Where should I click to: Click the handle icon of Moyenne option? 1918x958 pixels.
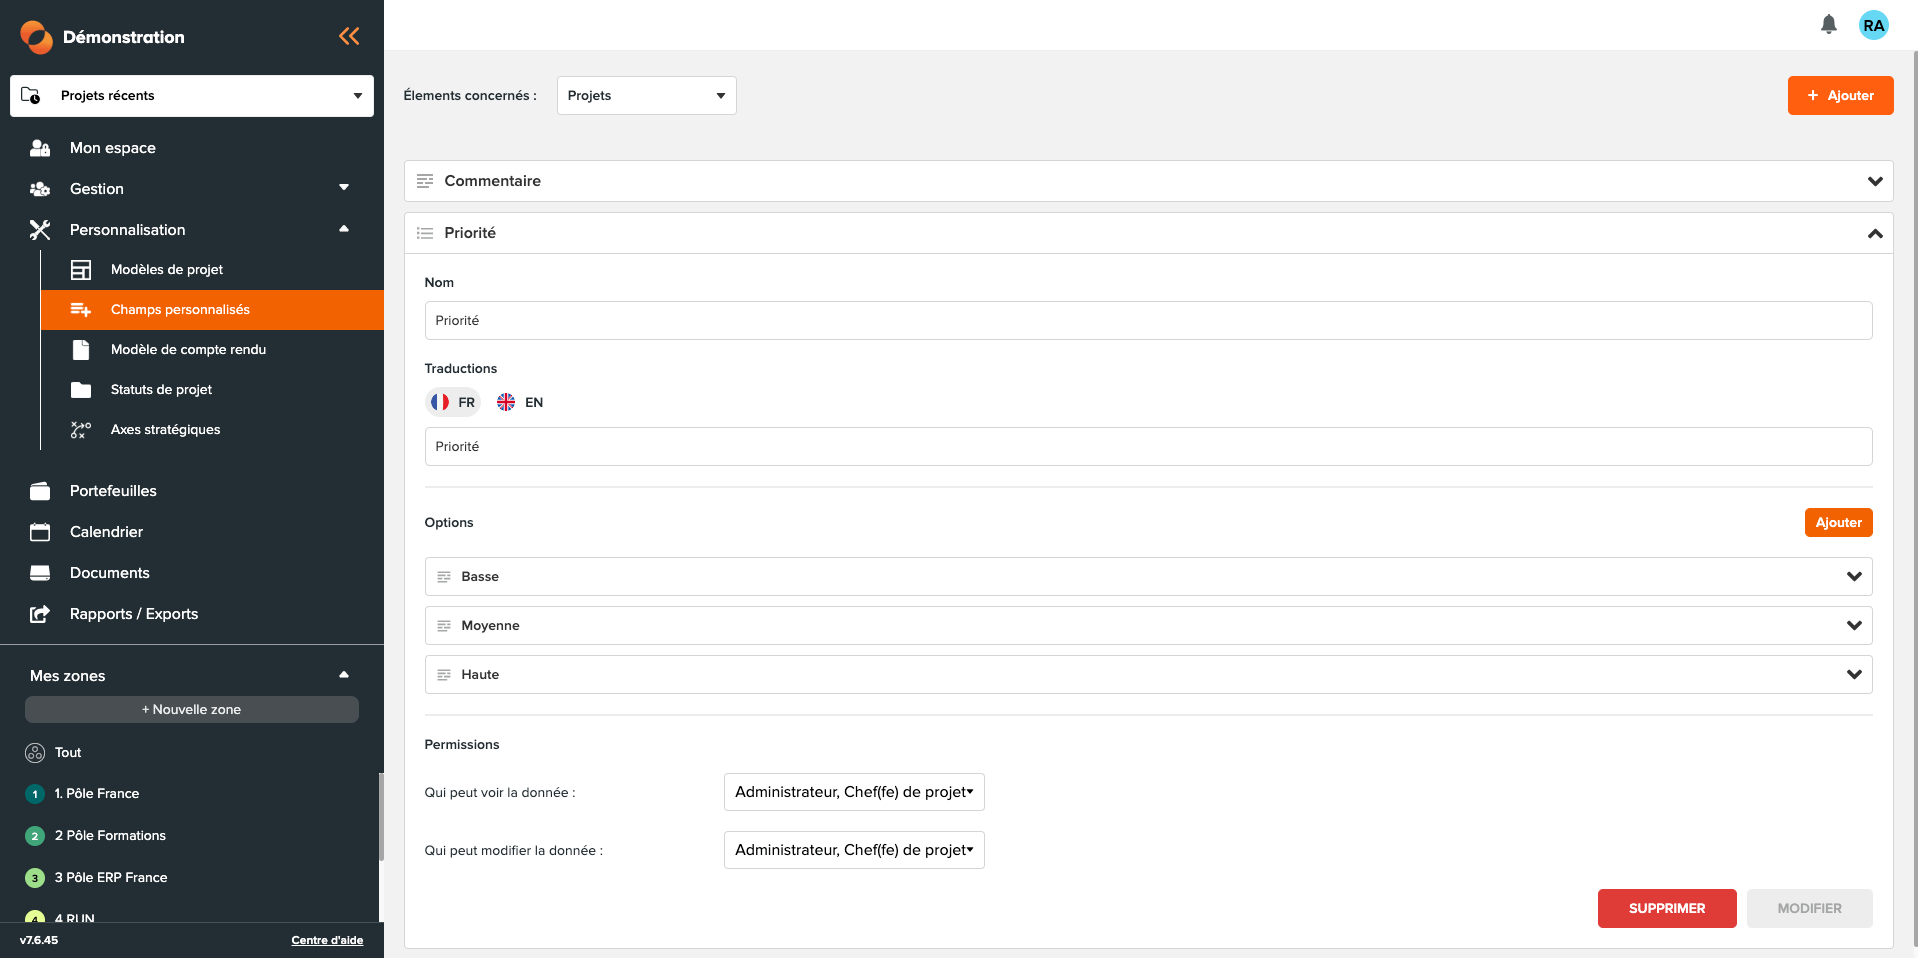coord(444,626)
